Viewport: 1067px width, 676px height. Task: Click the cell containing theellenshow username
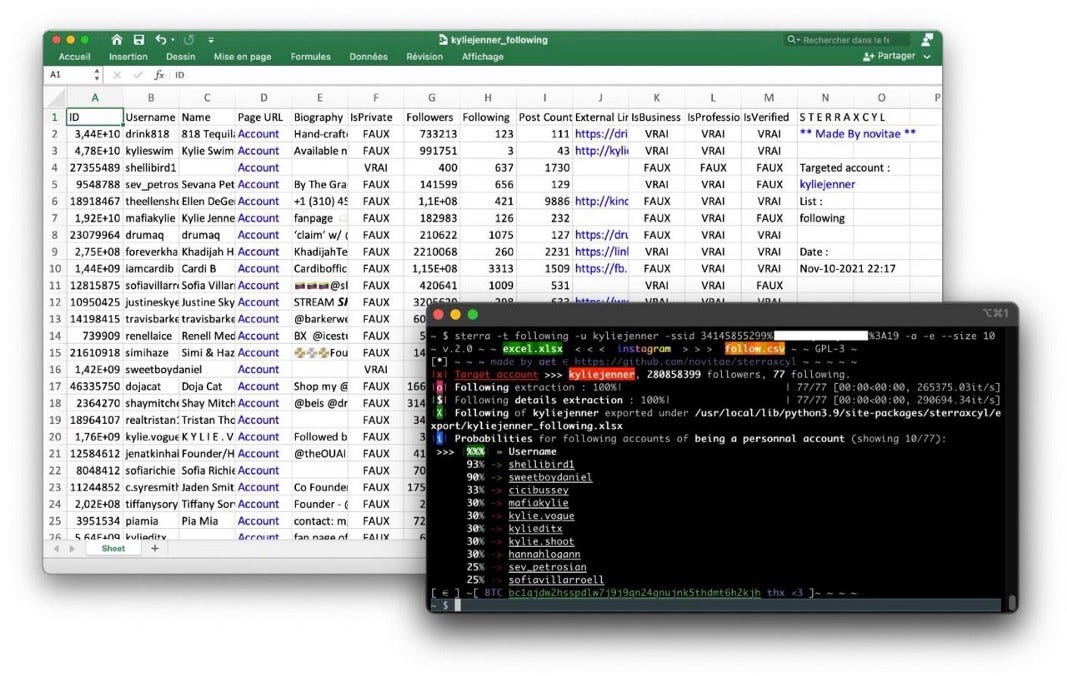[x=150, y=202]
